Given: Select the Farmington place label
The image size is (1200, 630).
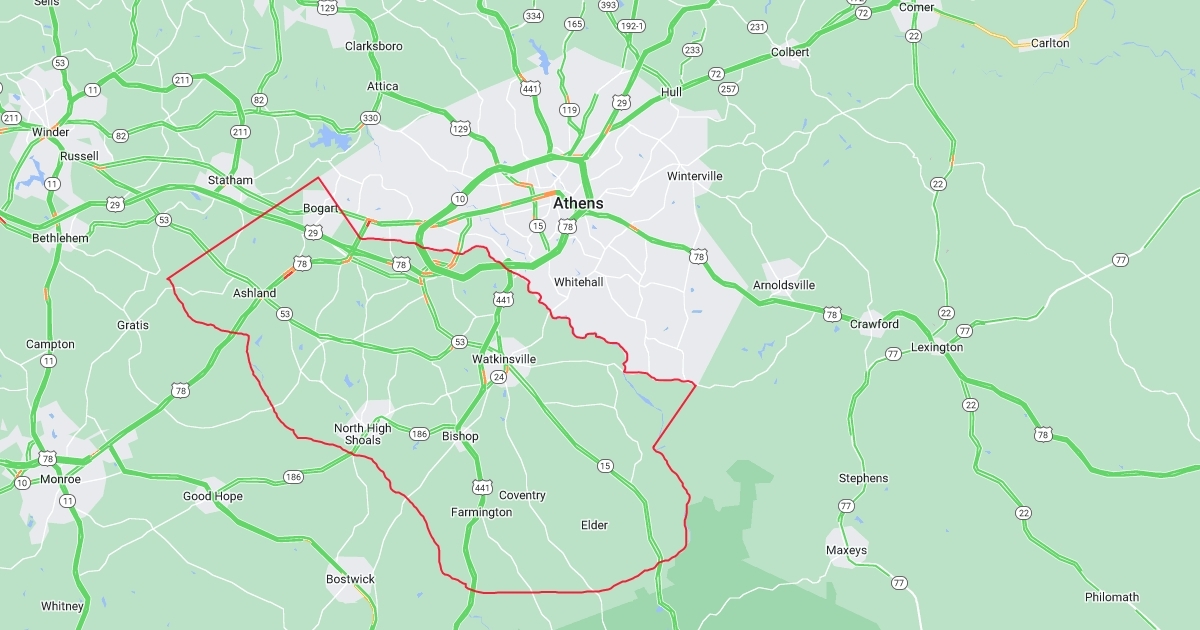Looking at the screenshot, I should point(481,512).
